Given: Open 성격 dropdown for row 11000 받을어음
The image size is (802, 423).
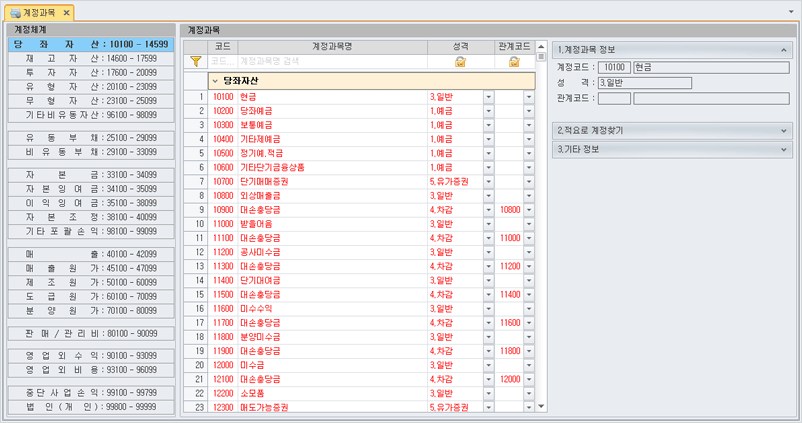Looking at the screenshot, I should (488, 224).
